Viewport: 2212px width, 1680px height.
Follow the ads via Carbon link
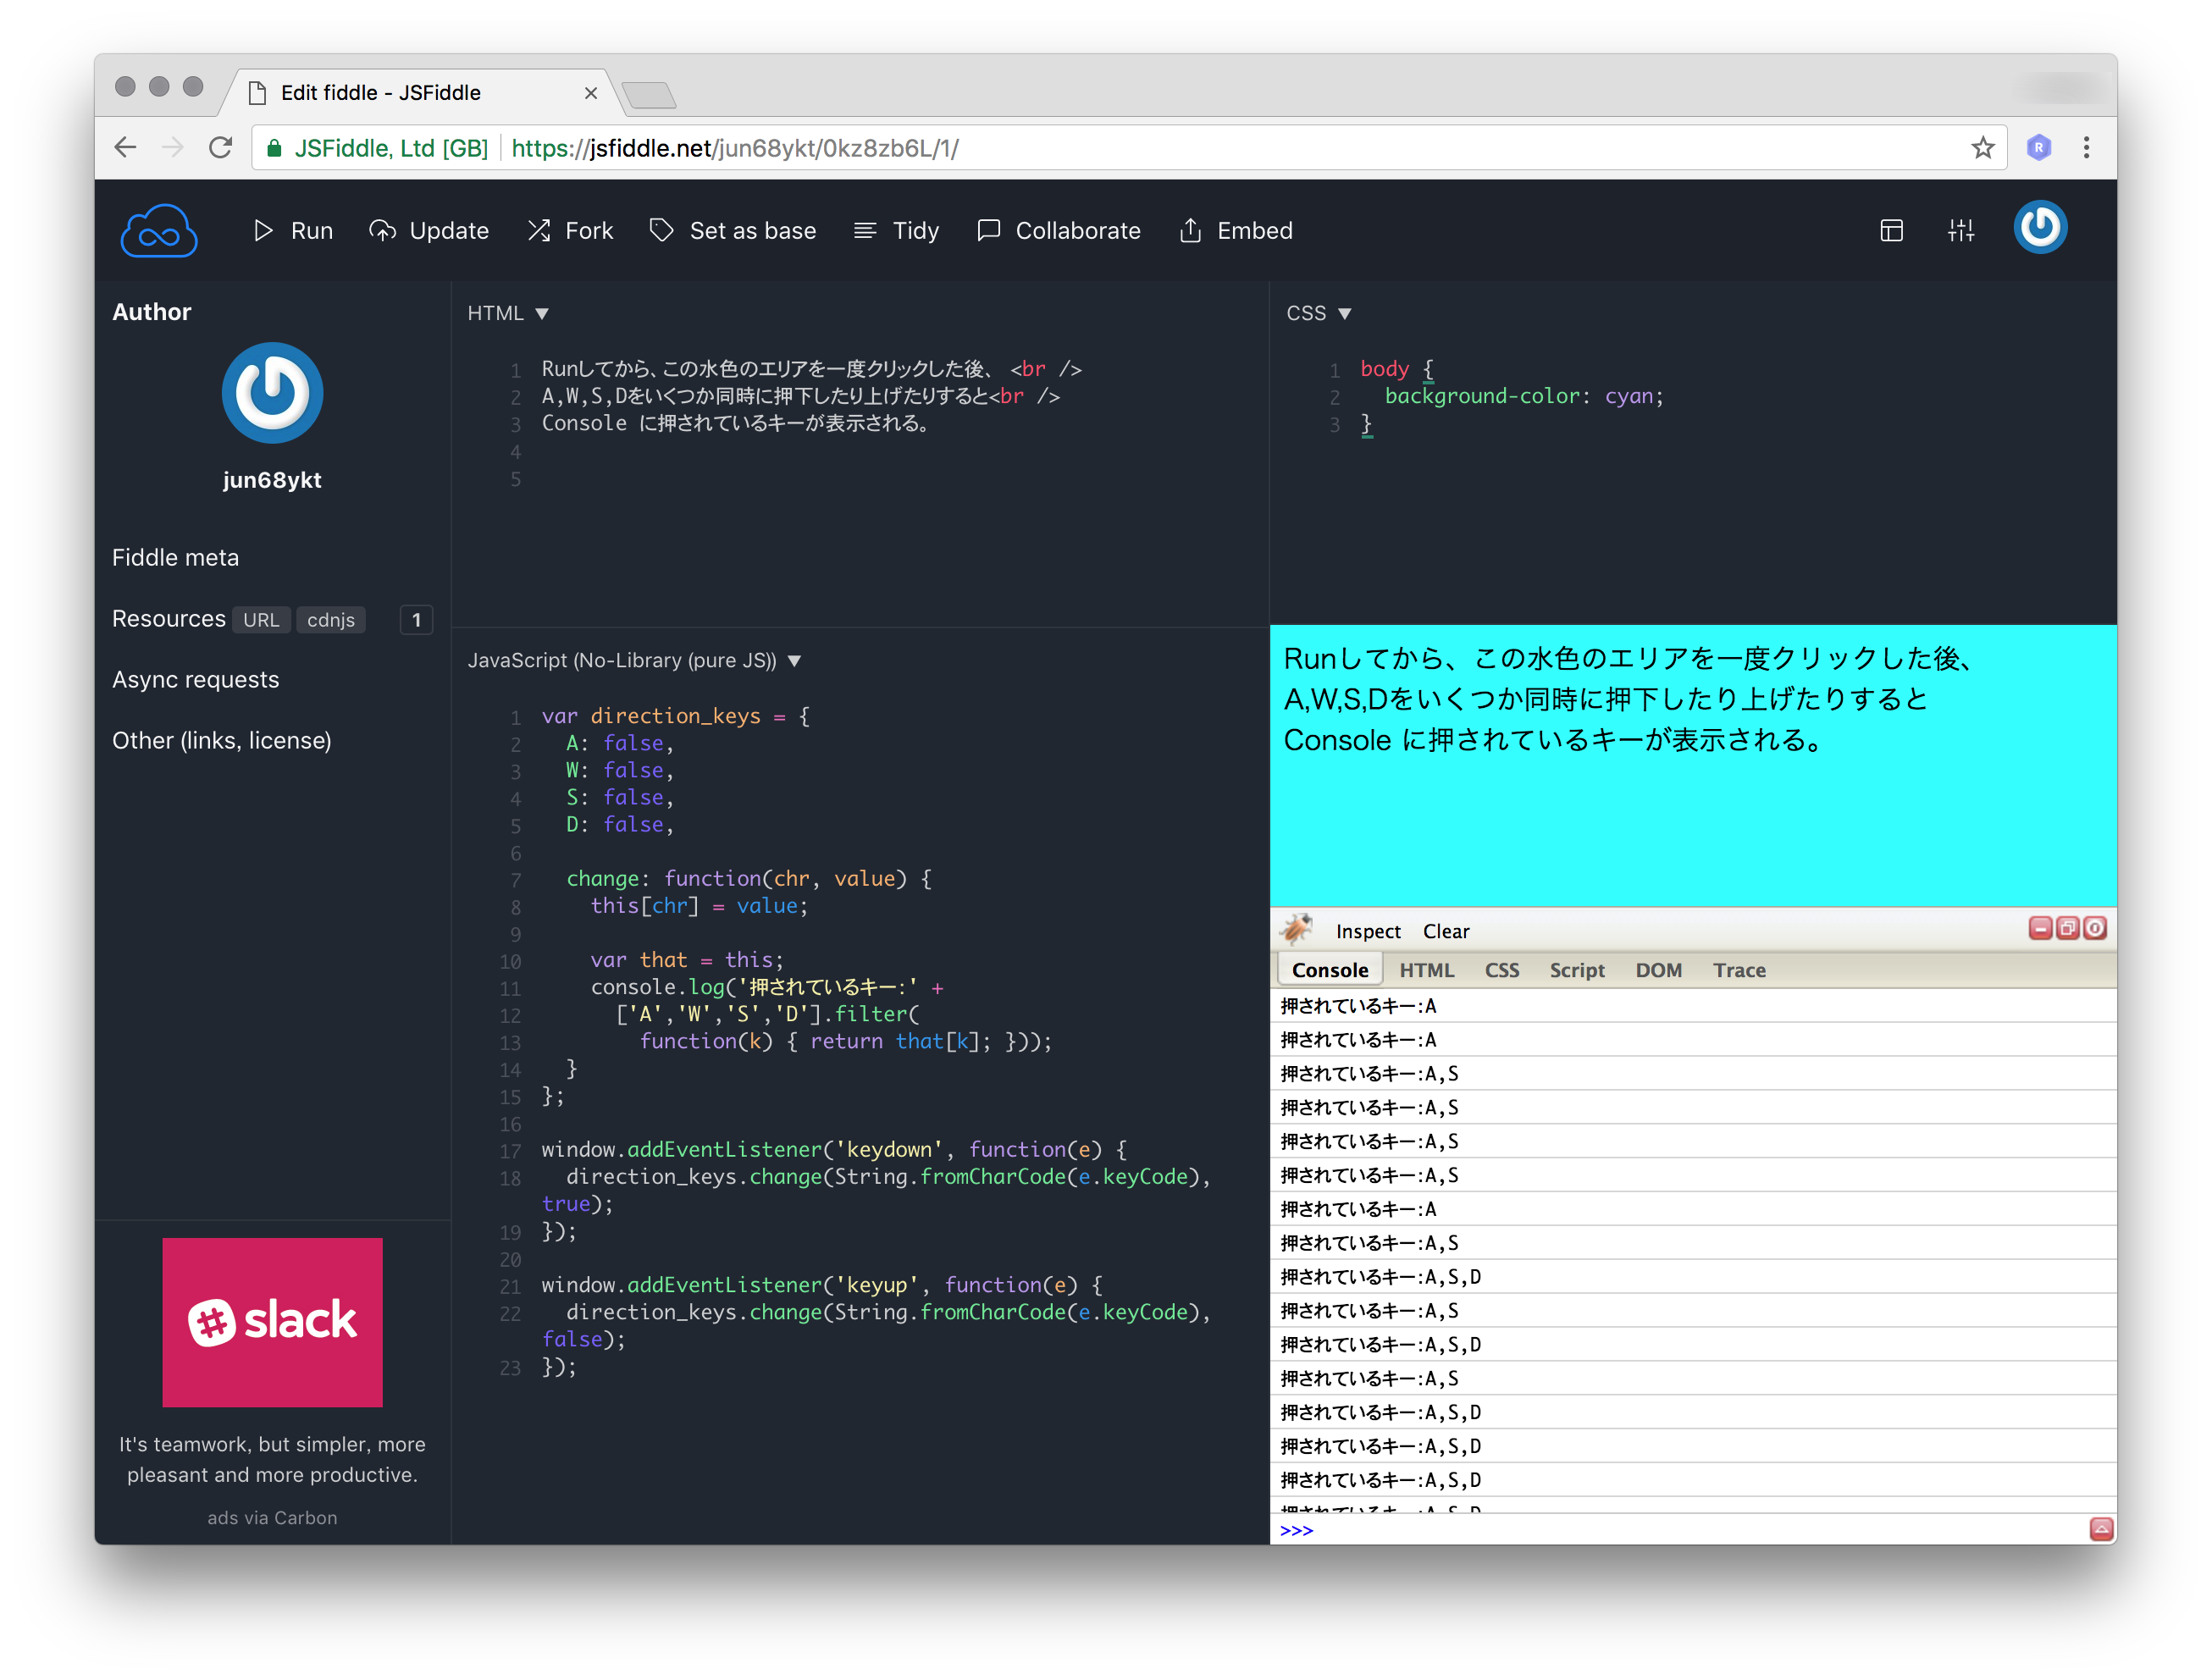tap(272, 1518)
